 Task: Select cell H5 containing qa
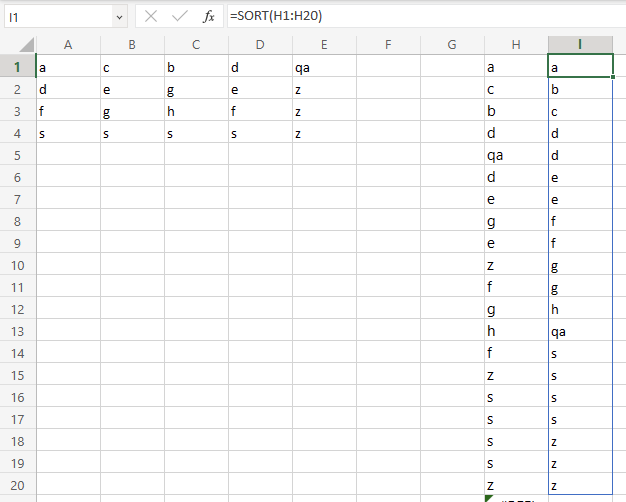coord(516,156)
